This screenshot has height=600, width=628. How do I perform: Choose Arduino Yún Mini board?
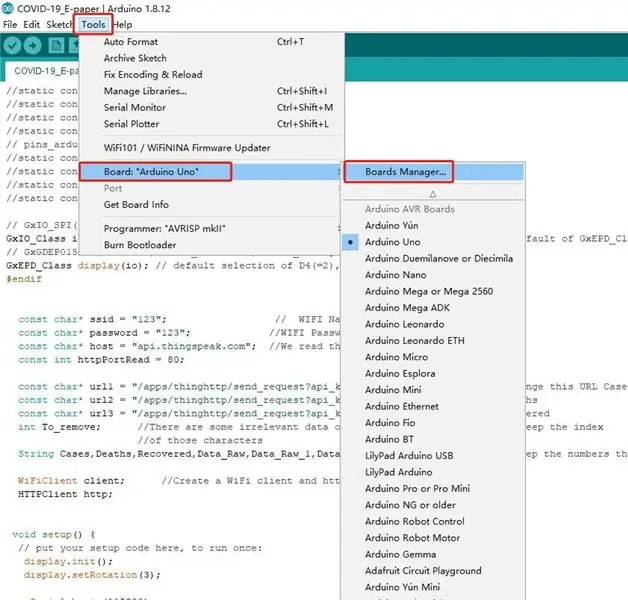pos(433,587)
